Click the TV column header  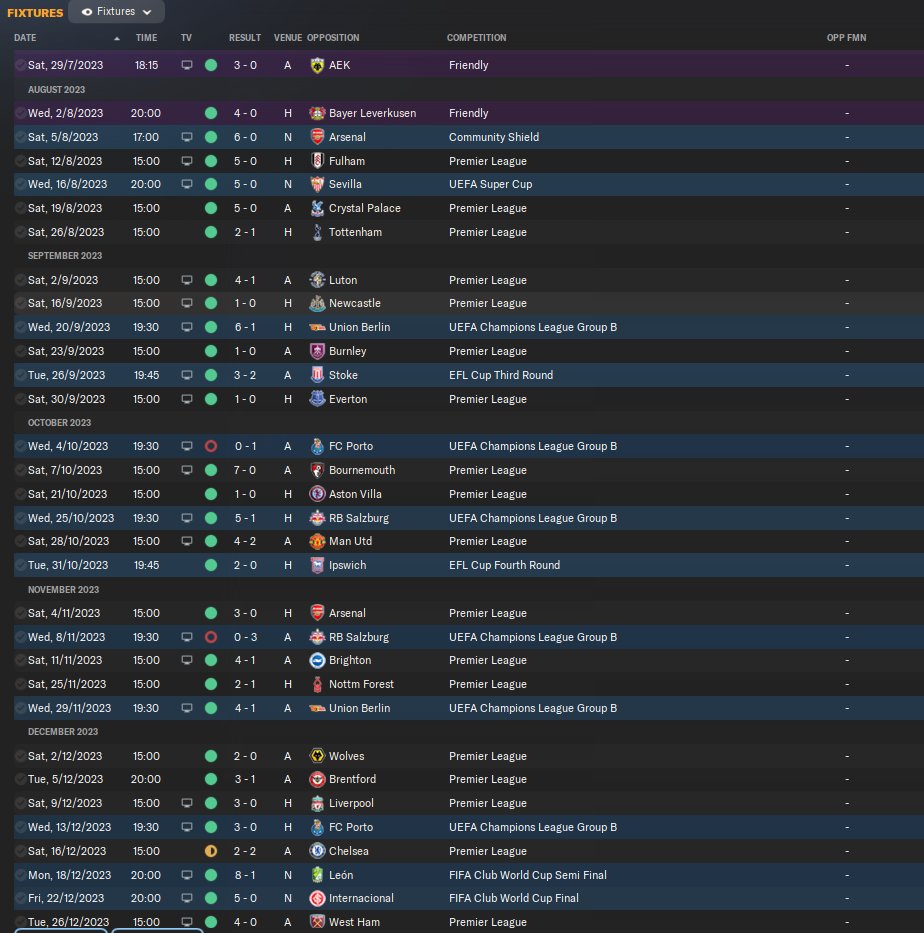(x=186, y=37)
